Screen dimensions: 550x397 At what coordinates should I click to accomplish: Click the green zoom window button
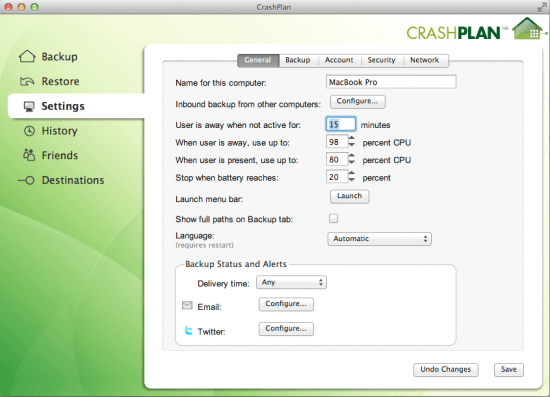point(34,7)
